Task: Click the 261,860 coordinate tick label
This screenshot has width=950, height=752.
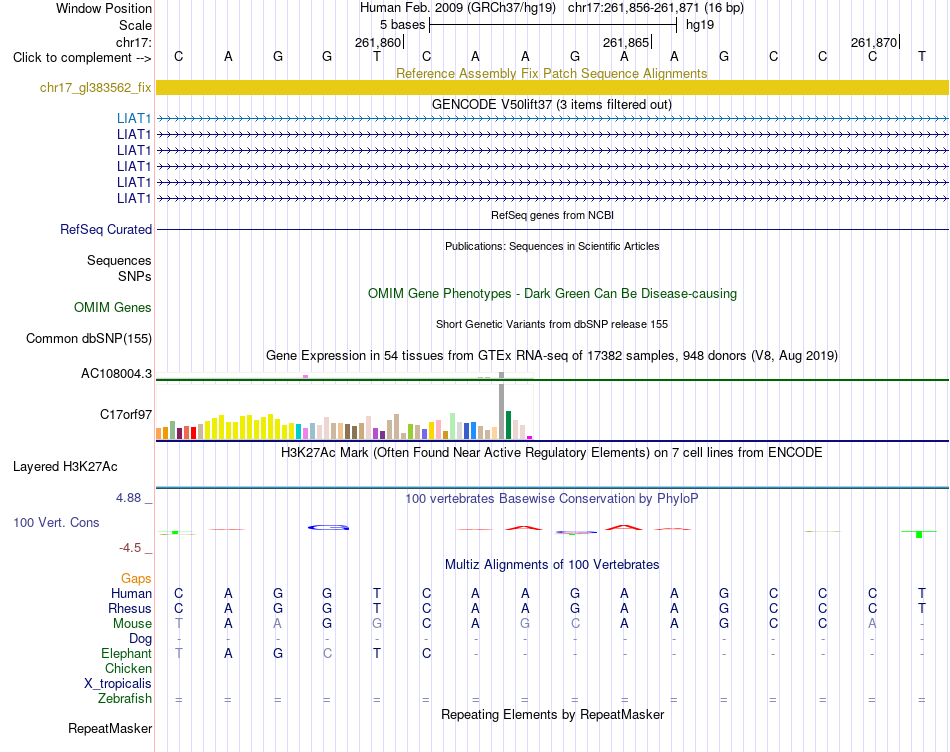Action: 378,42
